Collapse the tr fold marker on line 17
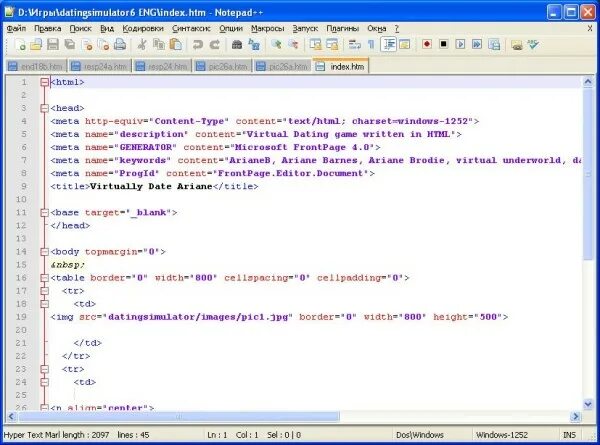Image resolution: width=600 pixels, height=445 pixels. (x=44, y=291)
